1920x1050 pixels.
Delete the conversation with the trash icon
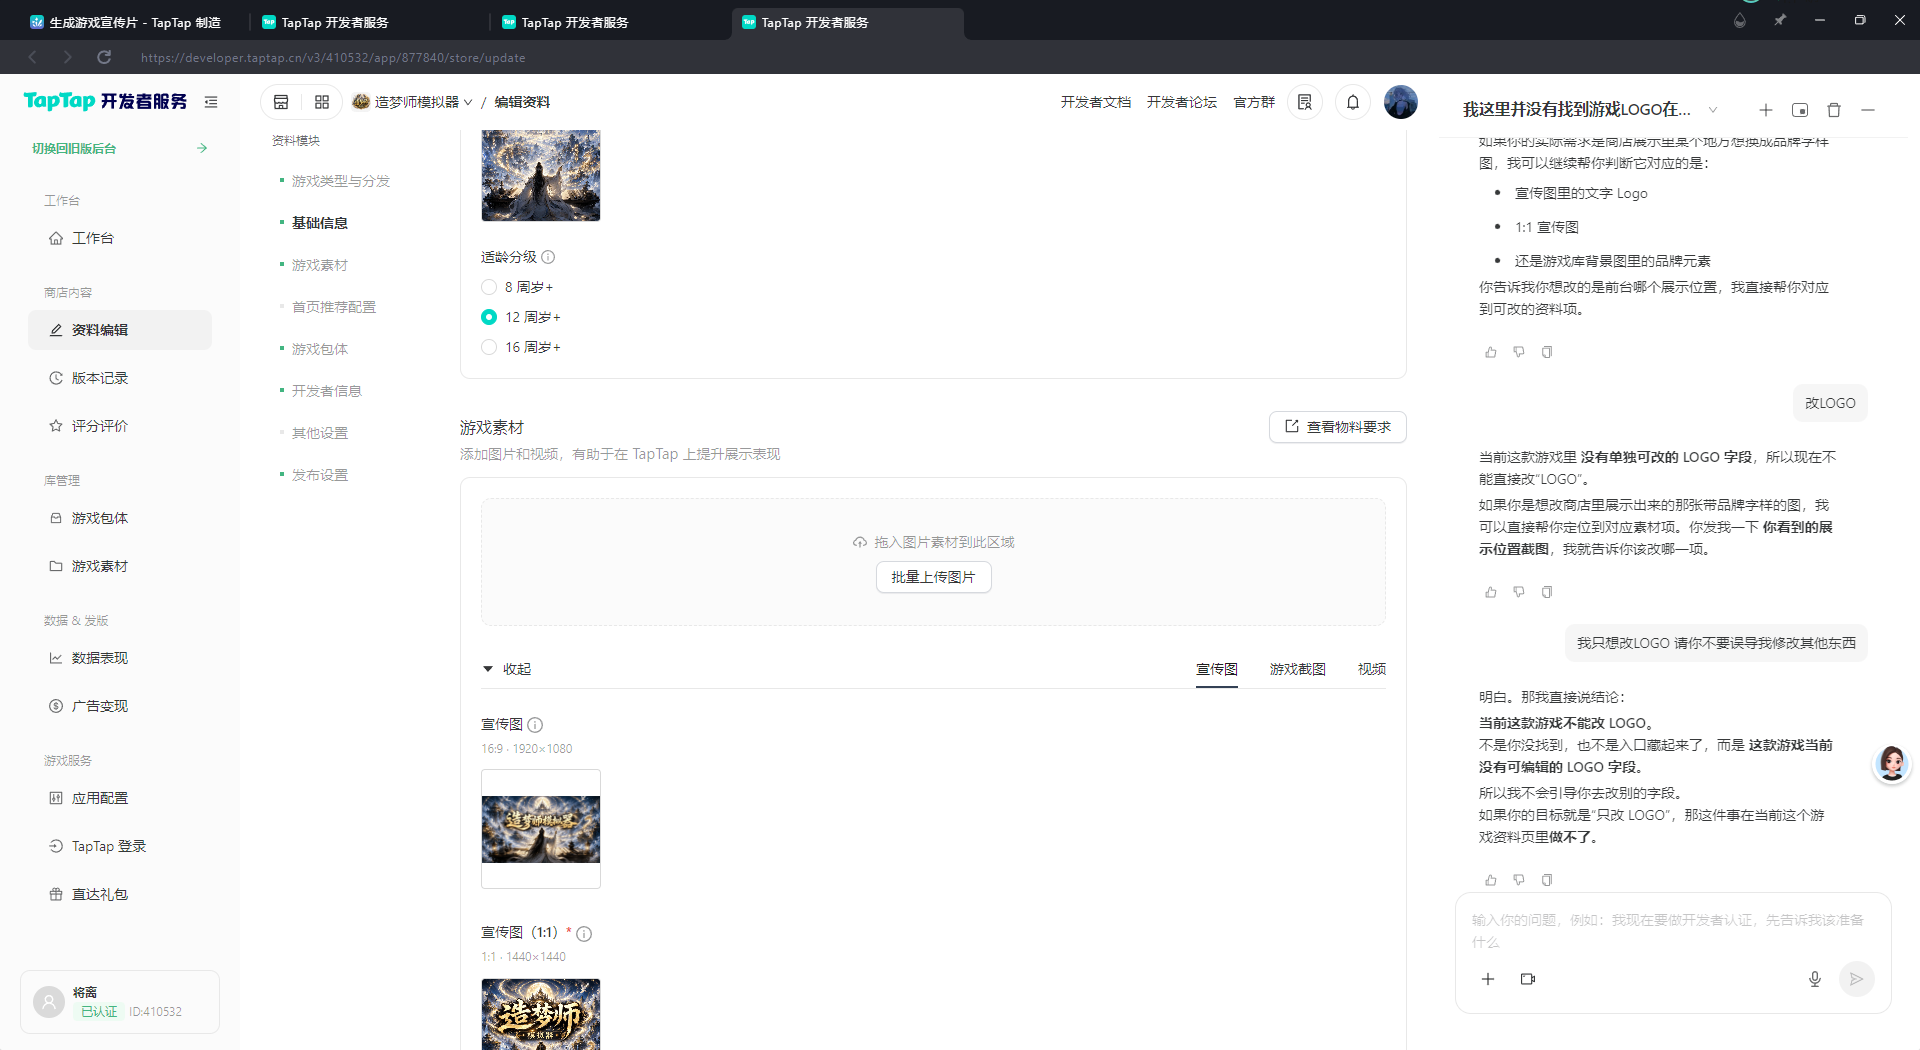tap(1834, 110)
